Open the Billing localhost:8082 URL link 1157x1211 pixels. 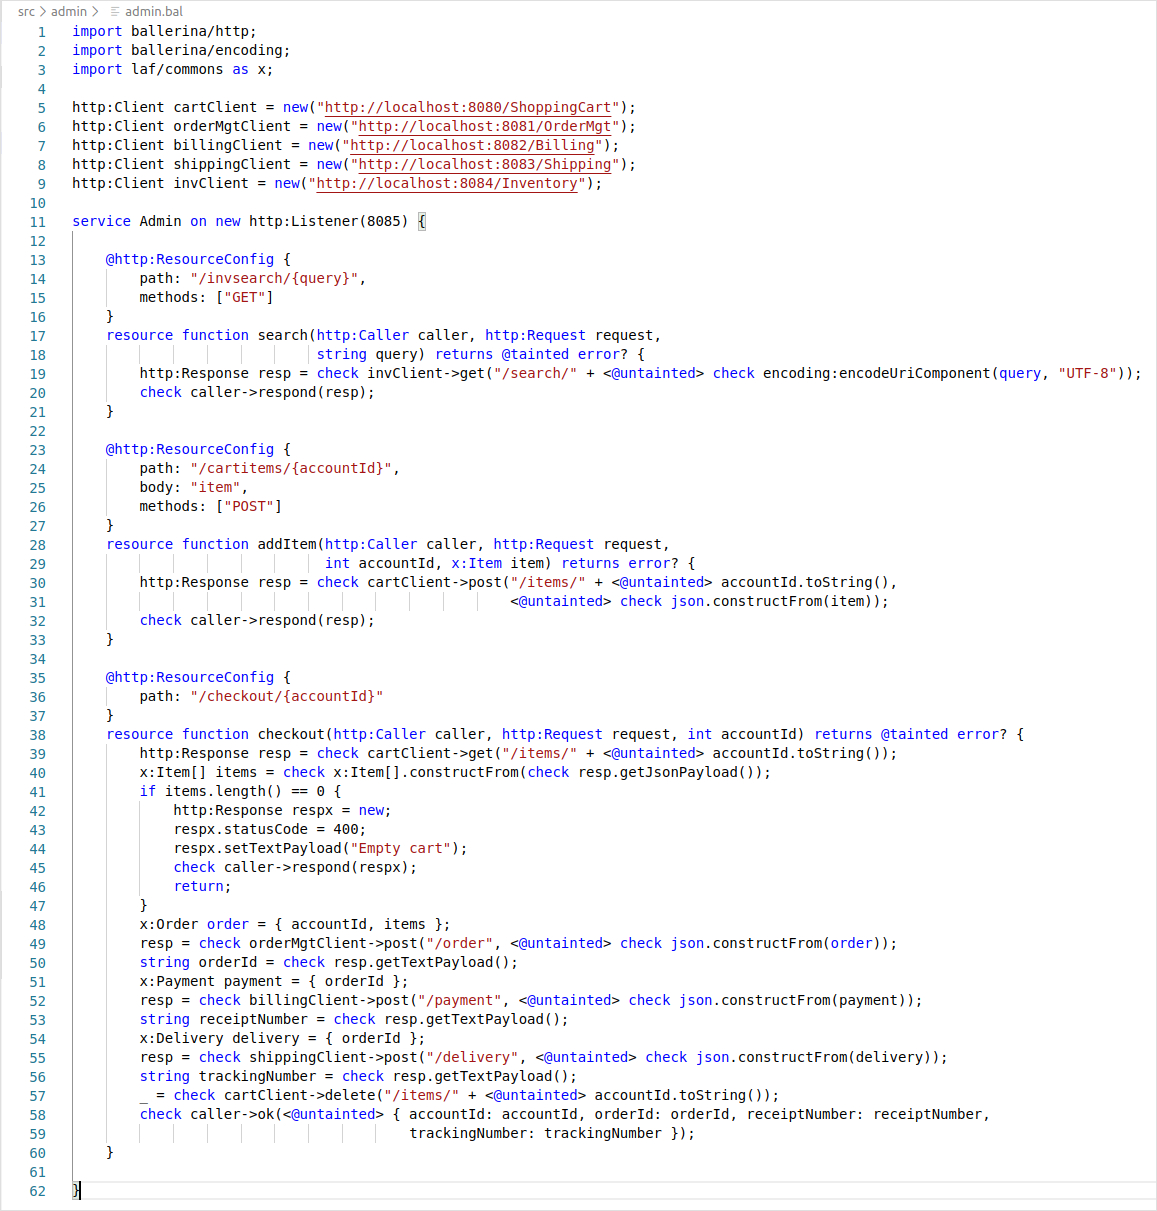pyautogui.click(x=472, y=145)
